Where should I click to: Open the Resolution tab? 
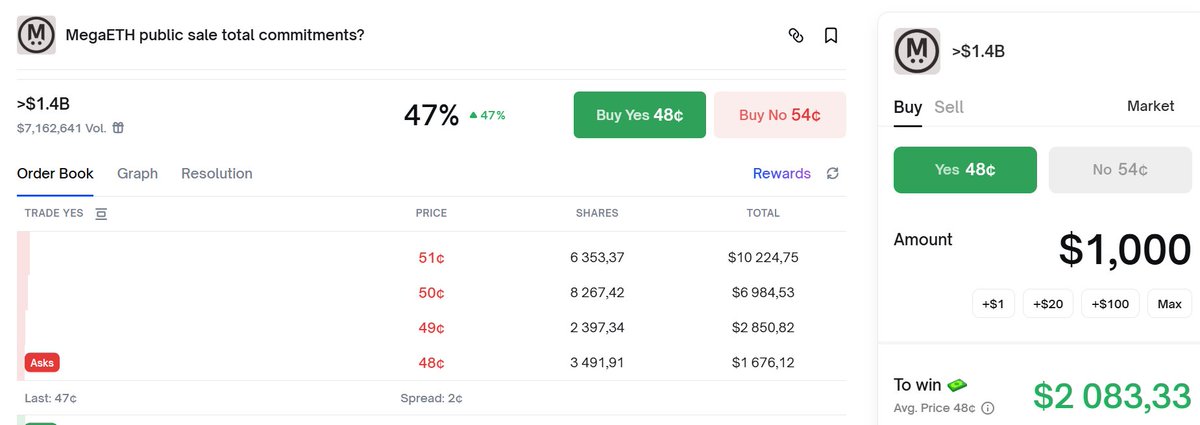tap(216, 174)
